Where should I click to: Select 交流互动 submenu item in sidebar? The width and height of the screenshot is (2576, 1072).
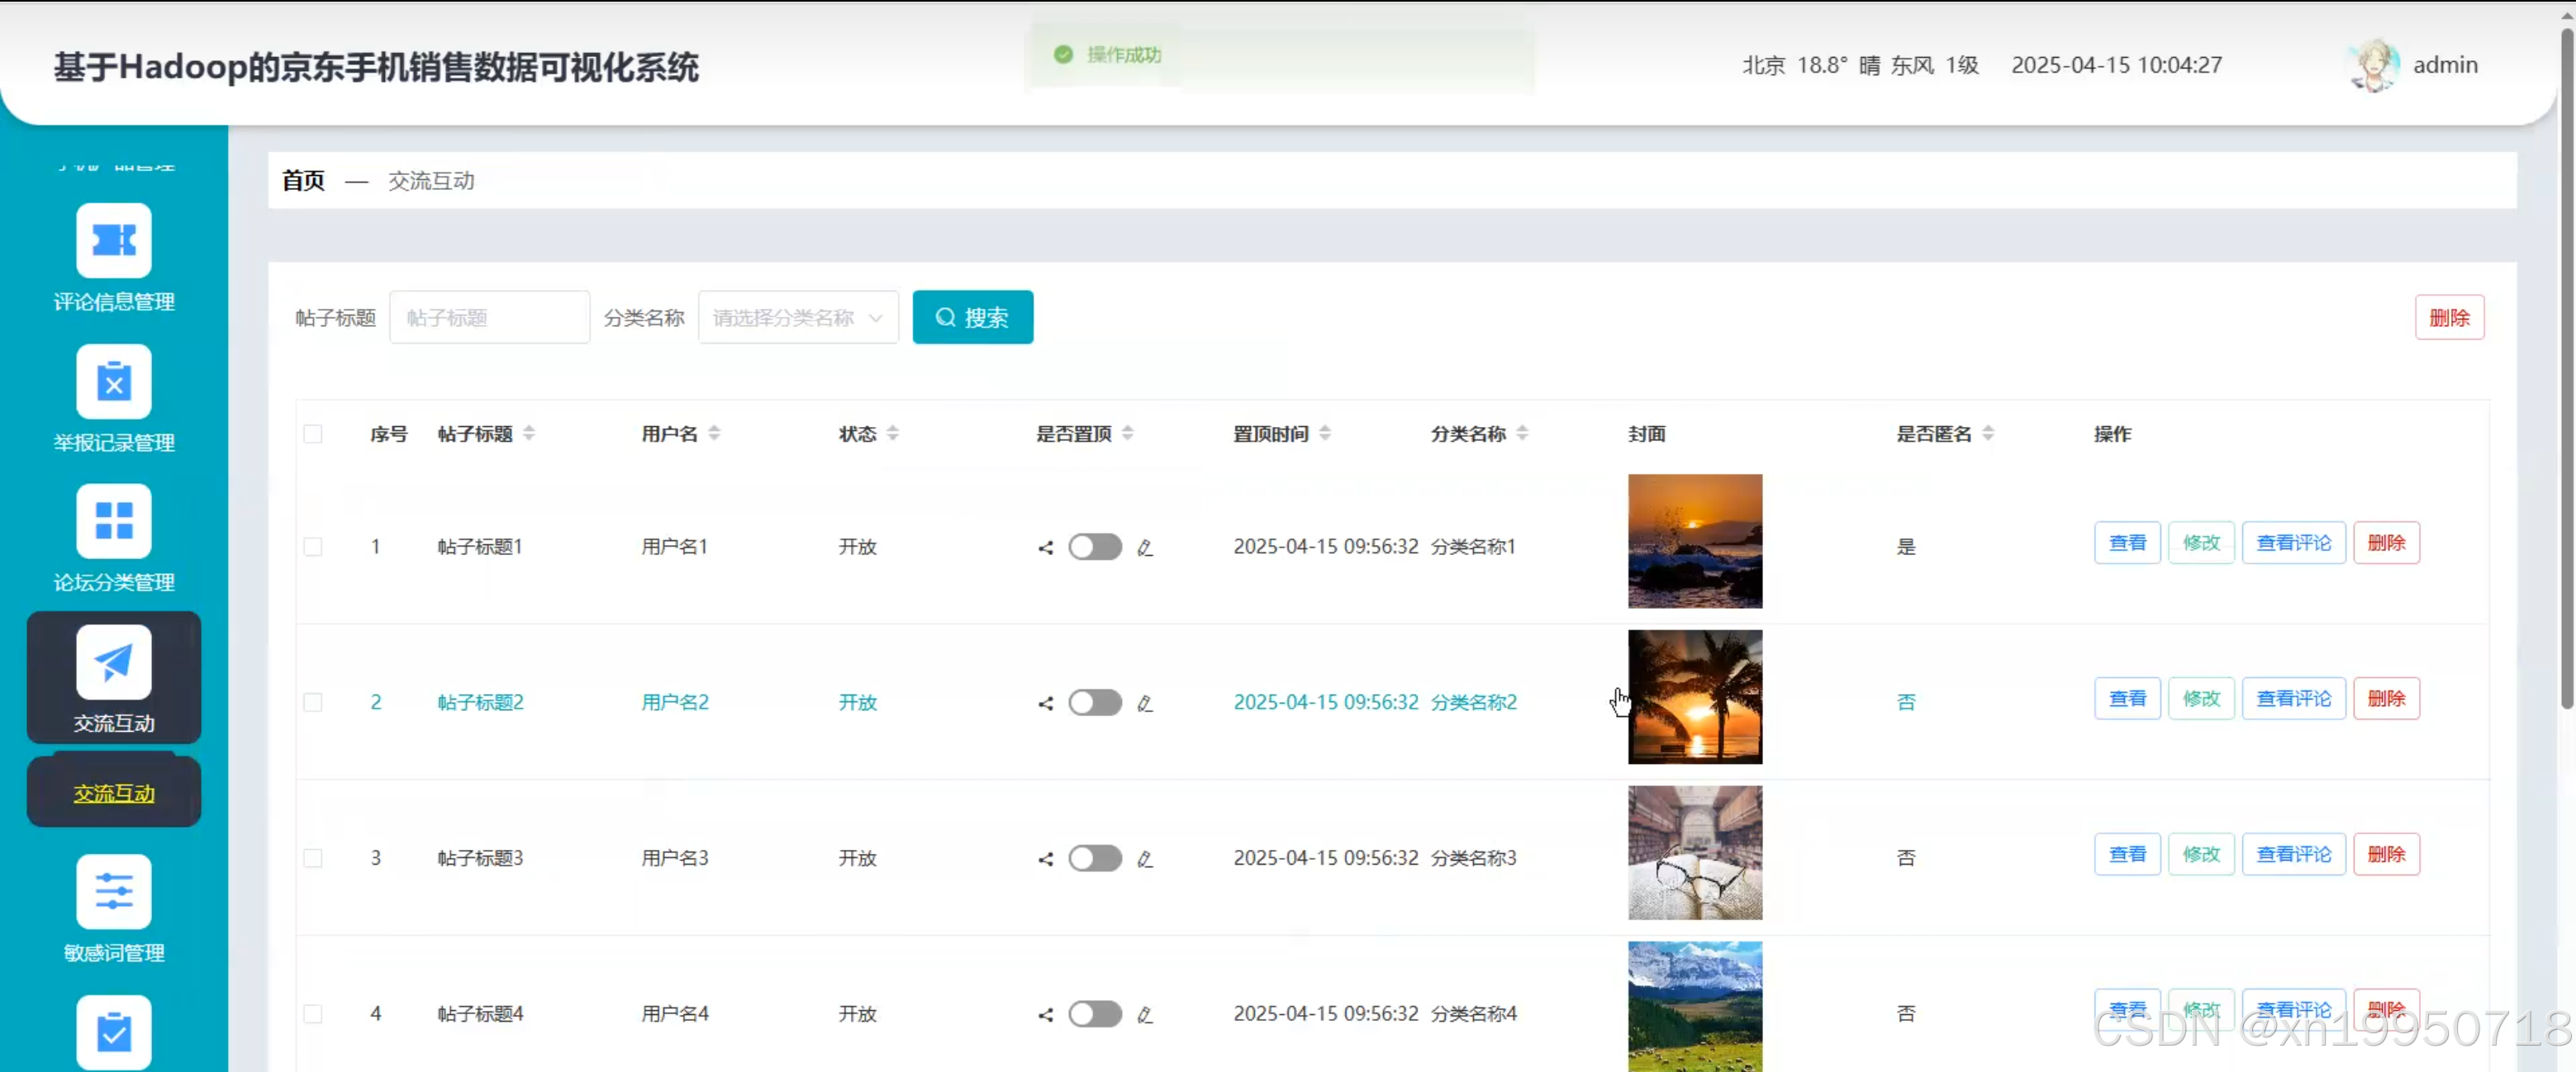(114, 793)
